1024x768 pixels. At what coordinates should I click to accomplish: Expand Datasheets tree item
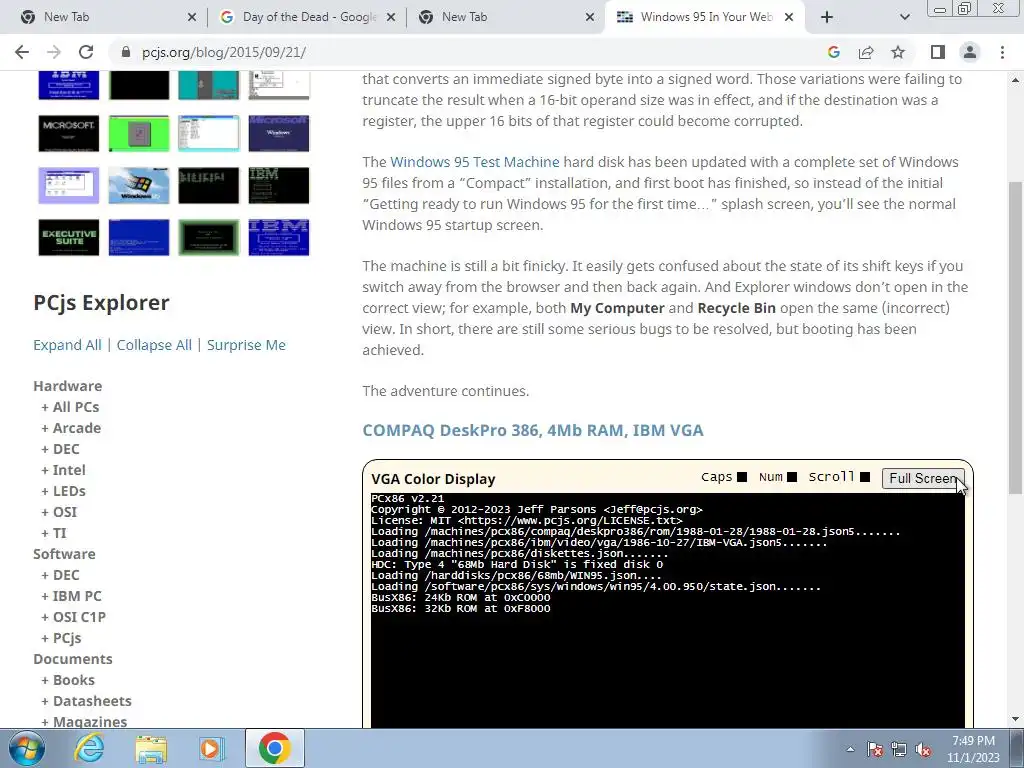click(86, 701)
